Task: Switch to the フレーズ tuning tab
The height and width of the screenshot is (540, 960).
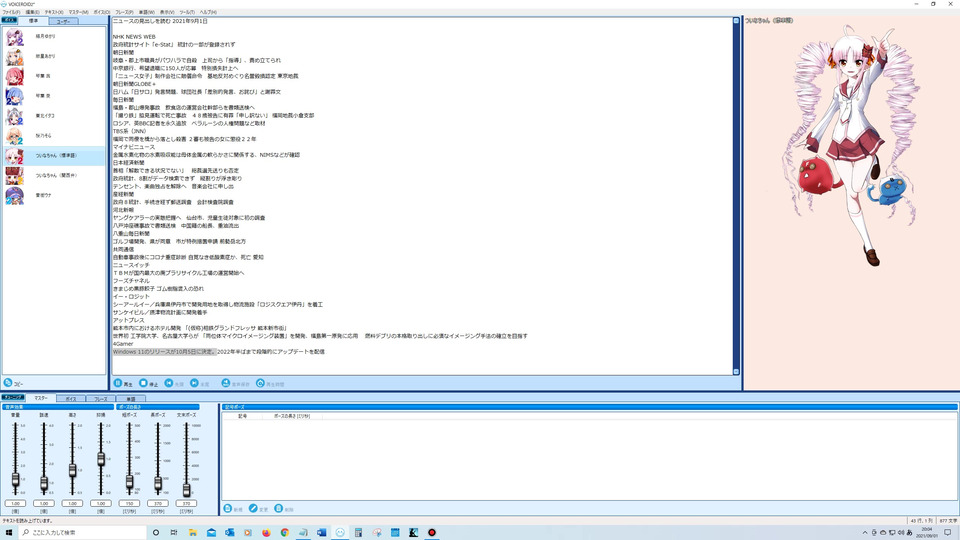Action: (x=100, y=399)
